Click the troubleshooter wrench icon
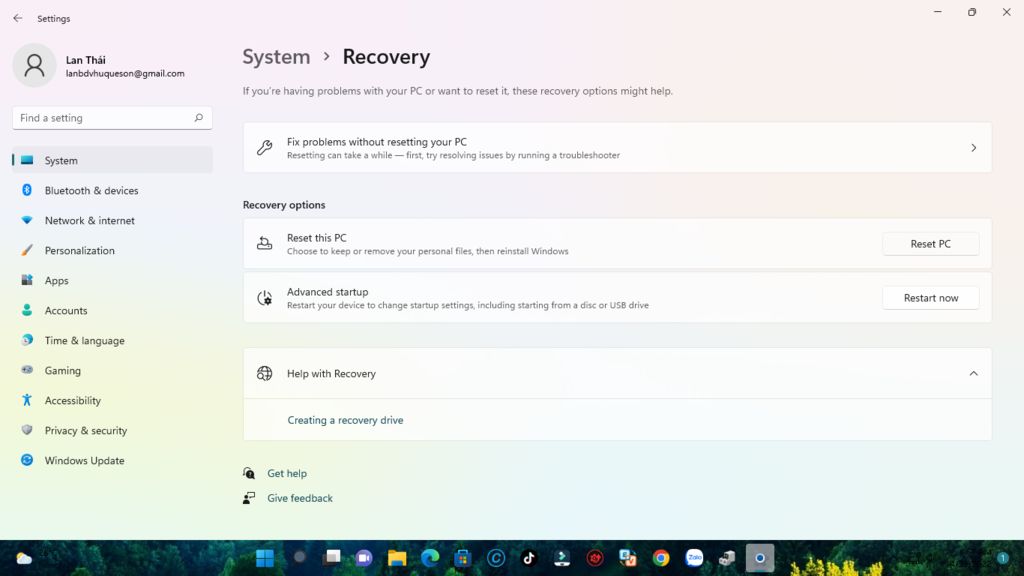Image resolution: width=1024 pixels, height=576 pixels. (x=264, y=148)
